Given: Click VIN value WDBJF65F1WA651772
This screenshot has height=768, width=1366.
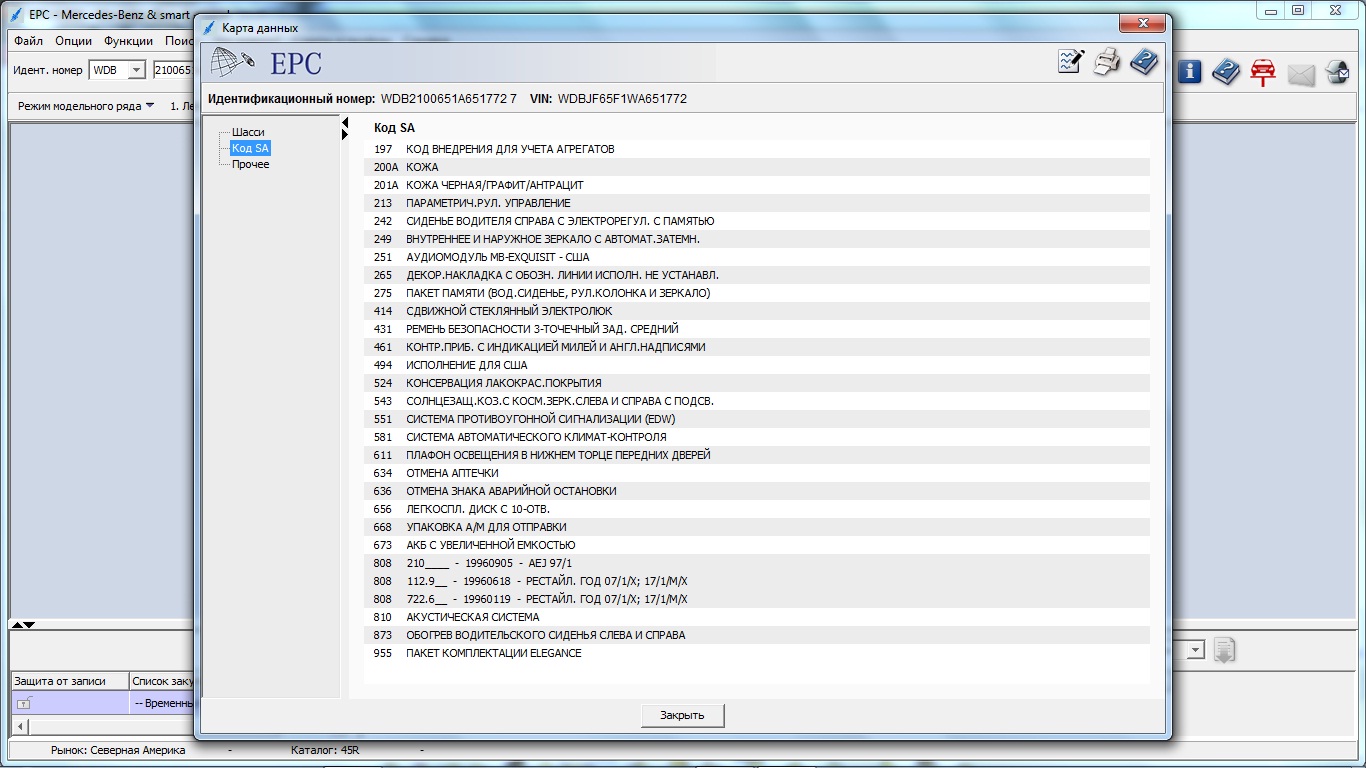Looking at the screenshot, I should click(622, 99).
